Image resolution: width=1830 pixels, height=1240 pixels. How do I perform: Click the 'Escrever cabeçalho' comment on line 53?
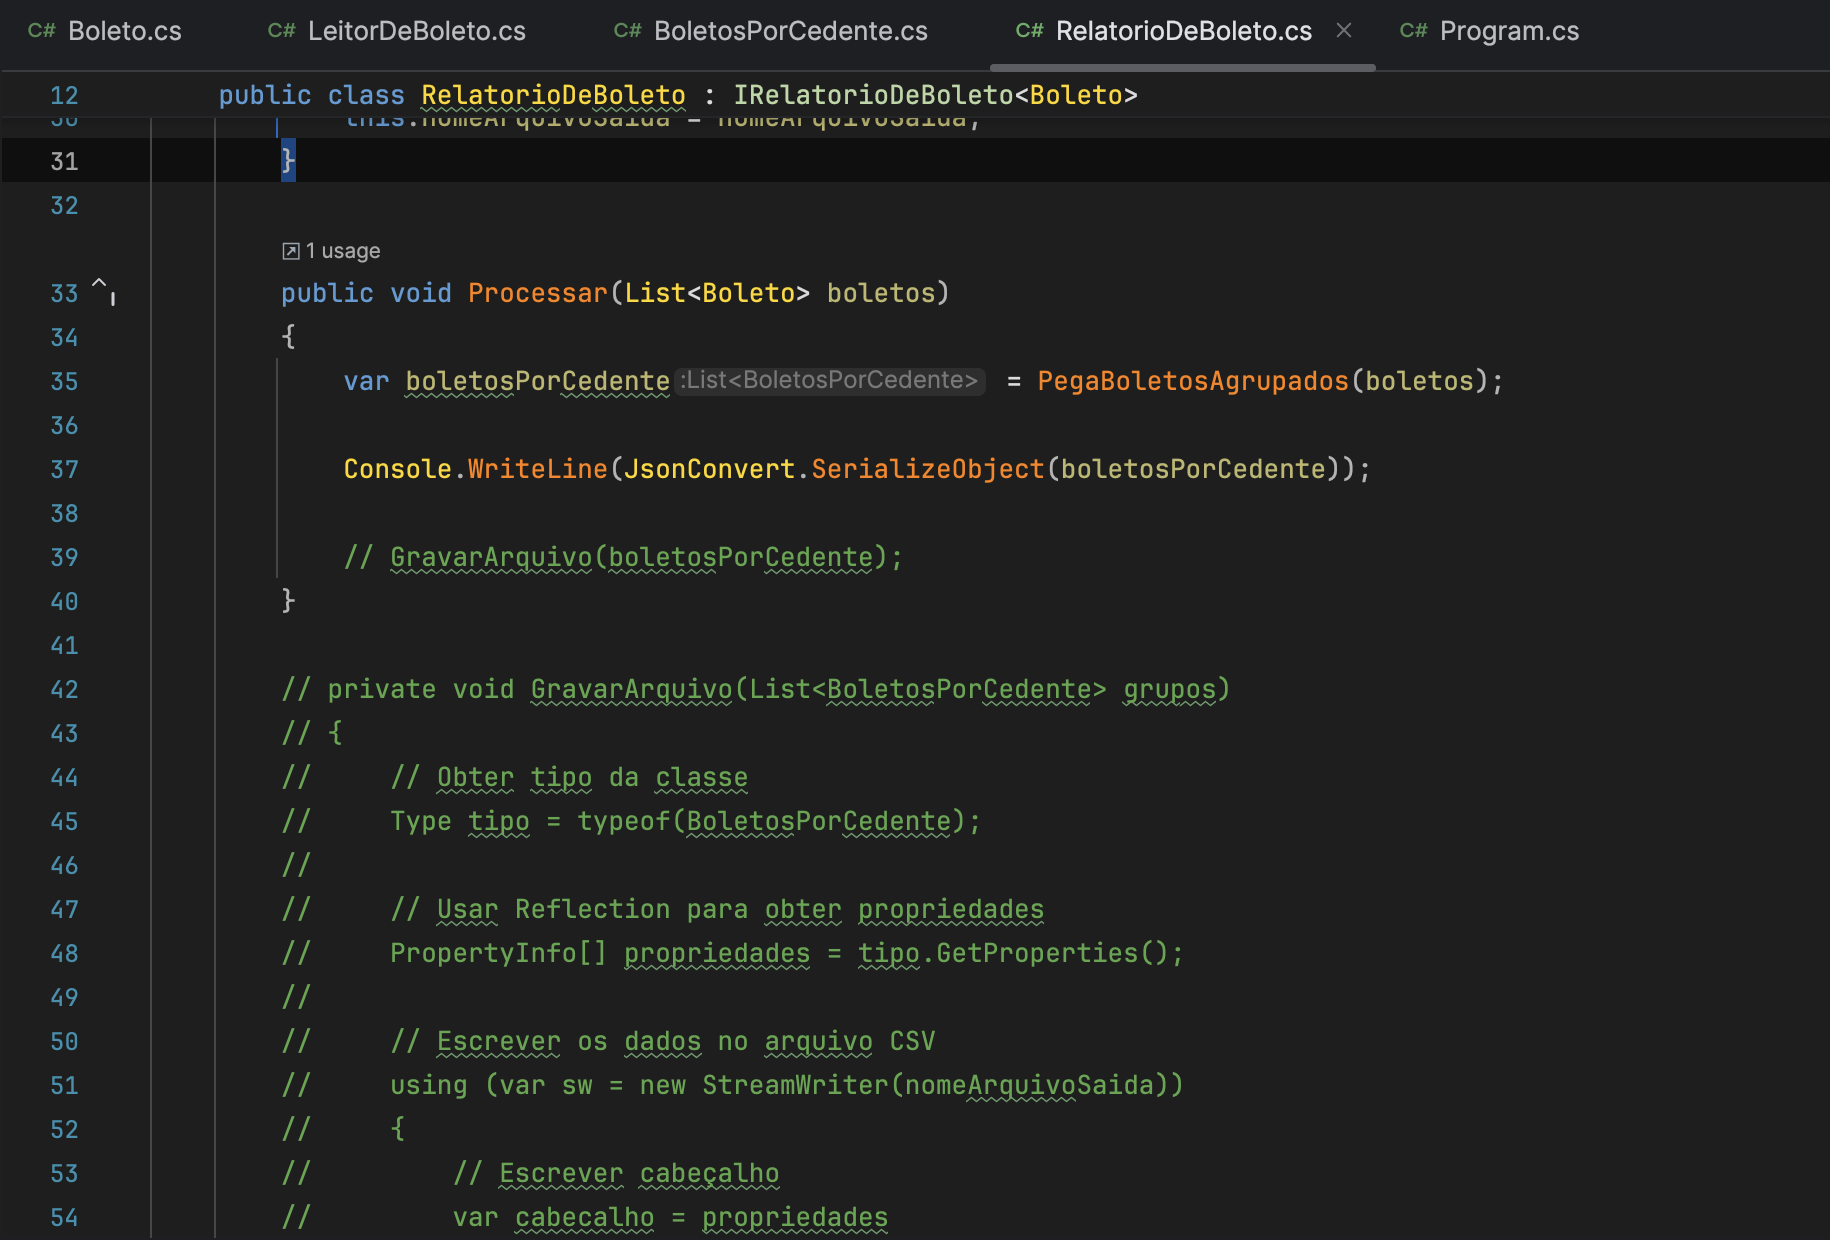(616, 1173)
